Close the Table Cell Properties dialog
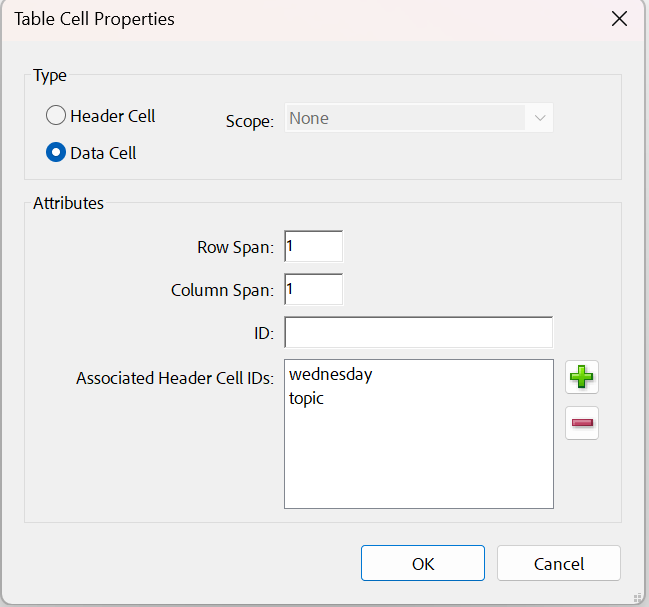Image resolution: width=649 pixels, height=607 pixels. pos(619,19)
